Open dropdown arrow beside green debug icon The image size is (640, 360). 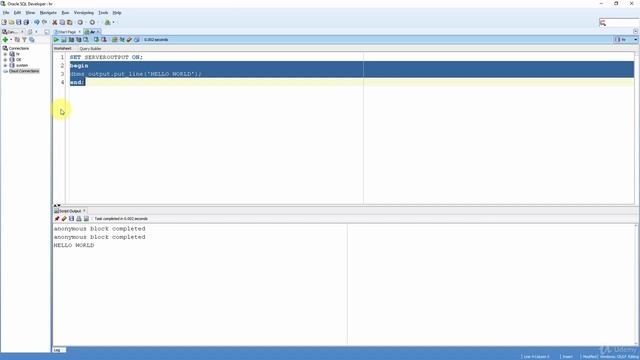[x=113, y=22]
